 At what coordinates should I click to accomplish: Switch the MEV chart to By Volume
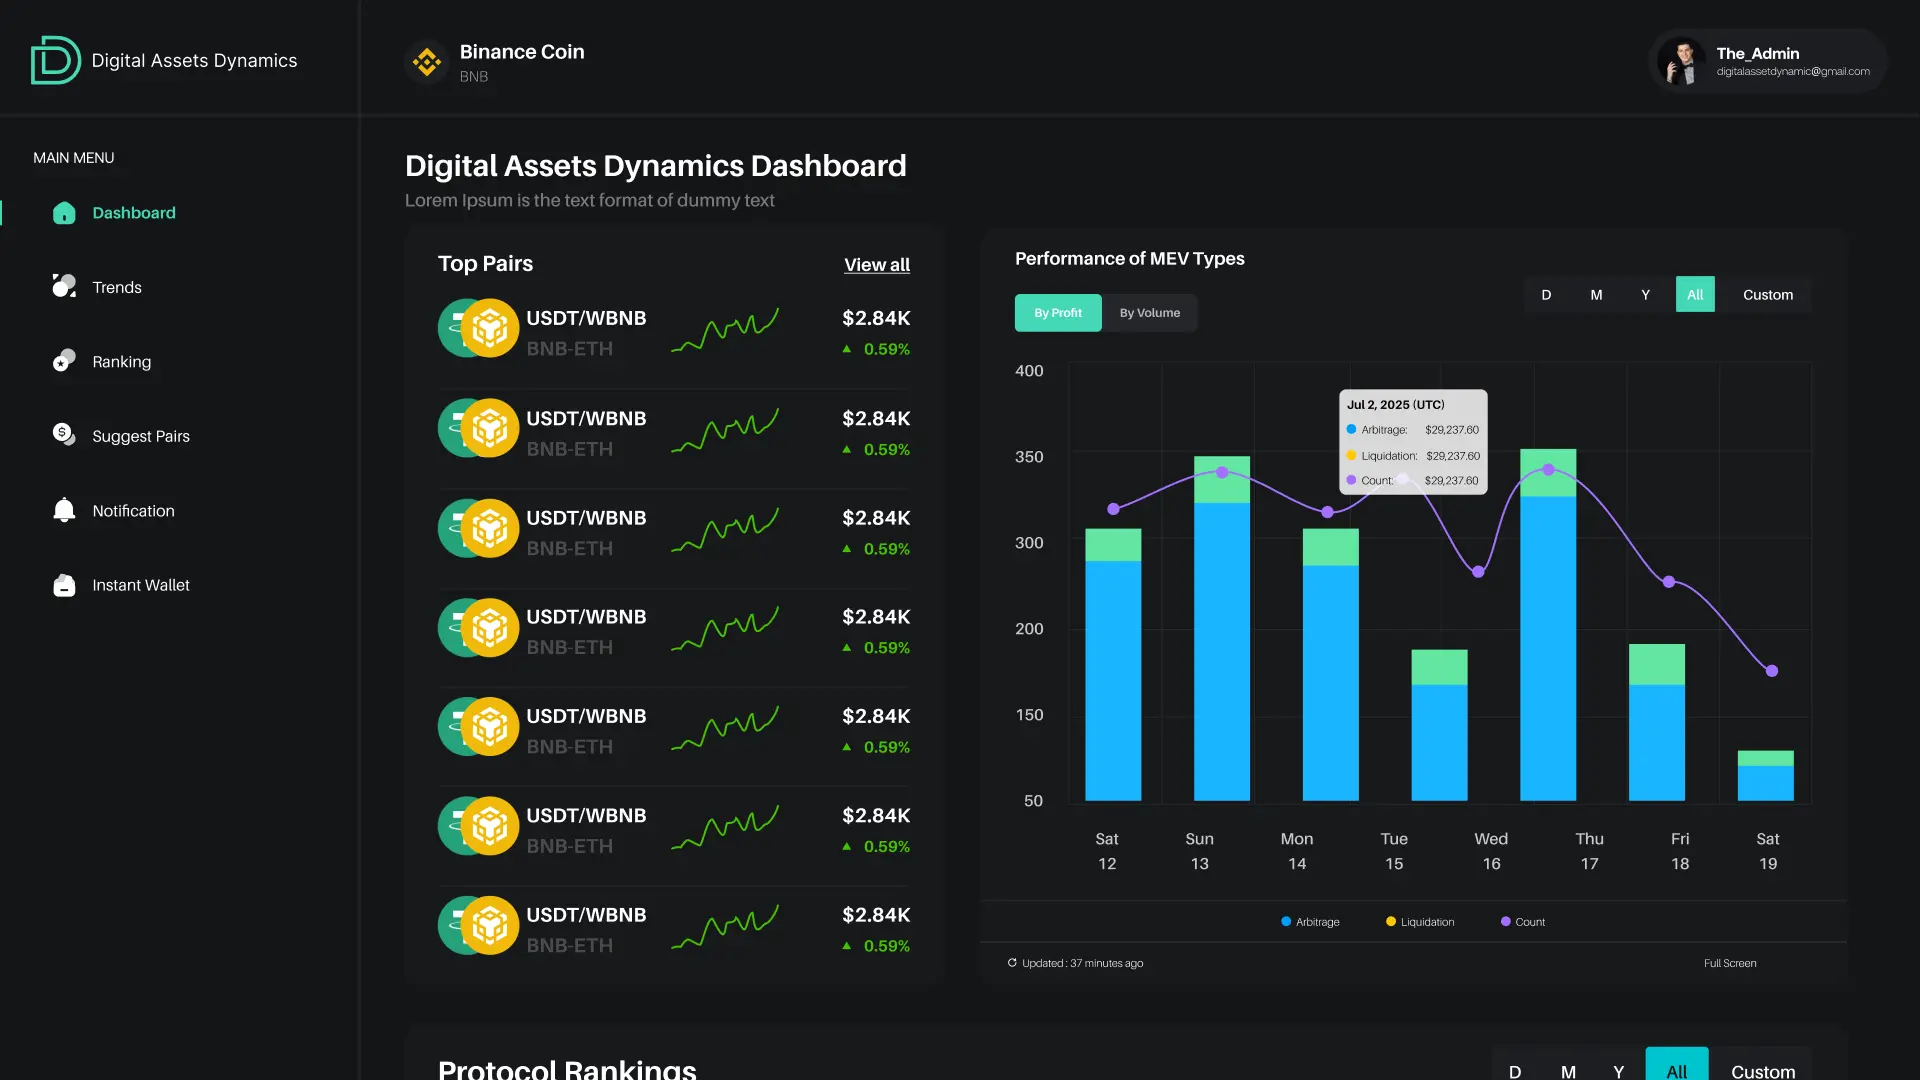coord(1150,313)
